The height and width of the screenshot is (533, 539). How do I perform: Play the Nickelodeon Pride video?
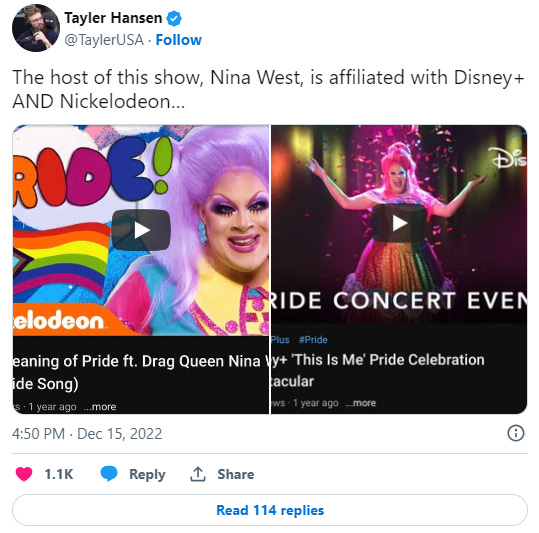(x=141, y=230)
